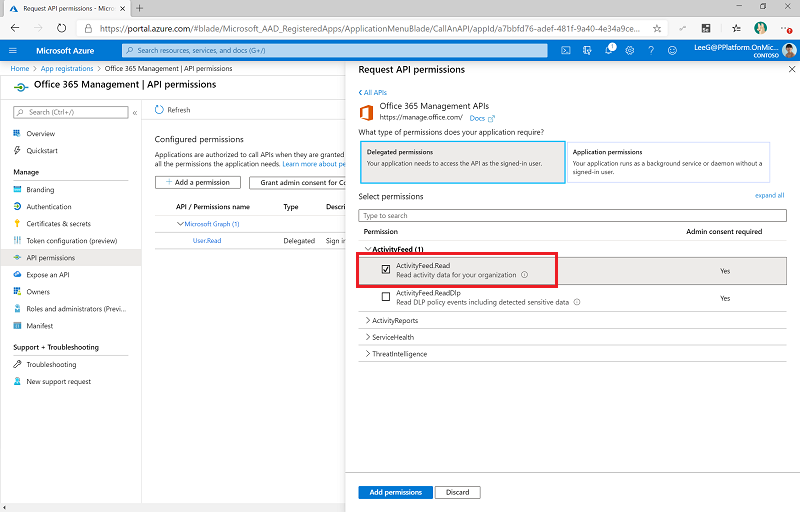Open Learn more about permissions link
Viewport: 800px width, 512px height.
[314, 164]
